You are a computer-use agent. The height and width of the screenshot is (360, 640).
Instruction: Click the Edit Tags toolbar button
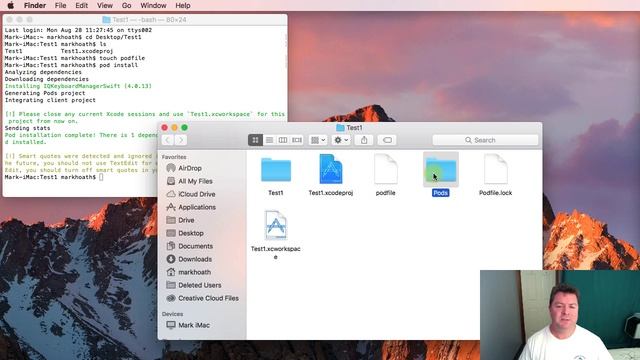click(x=387, y=140)
